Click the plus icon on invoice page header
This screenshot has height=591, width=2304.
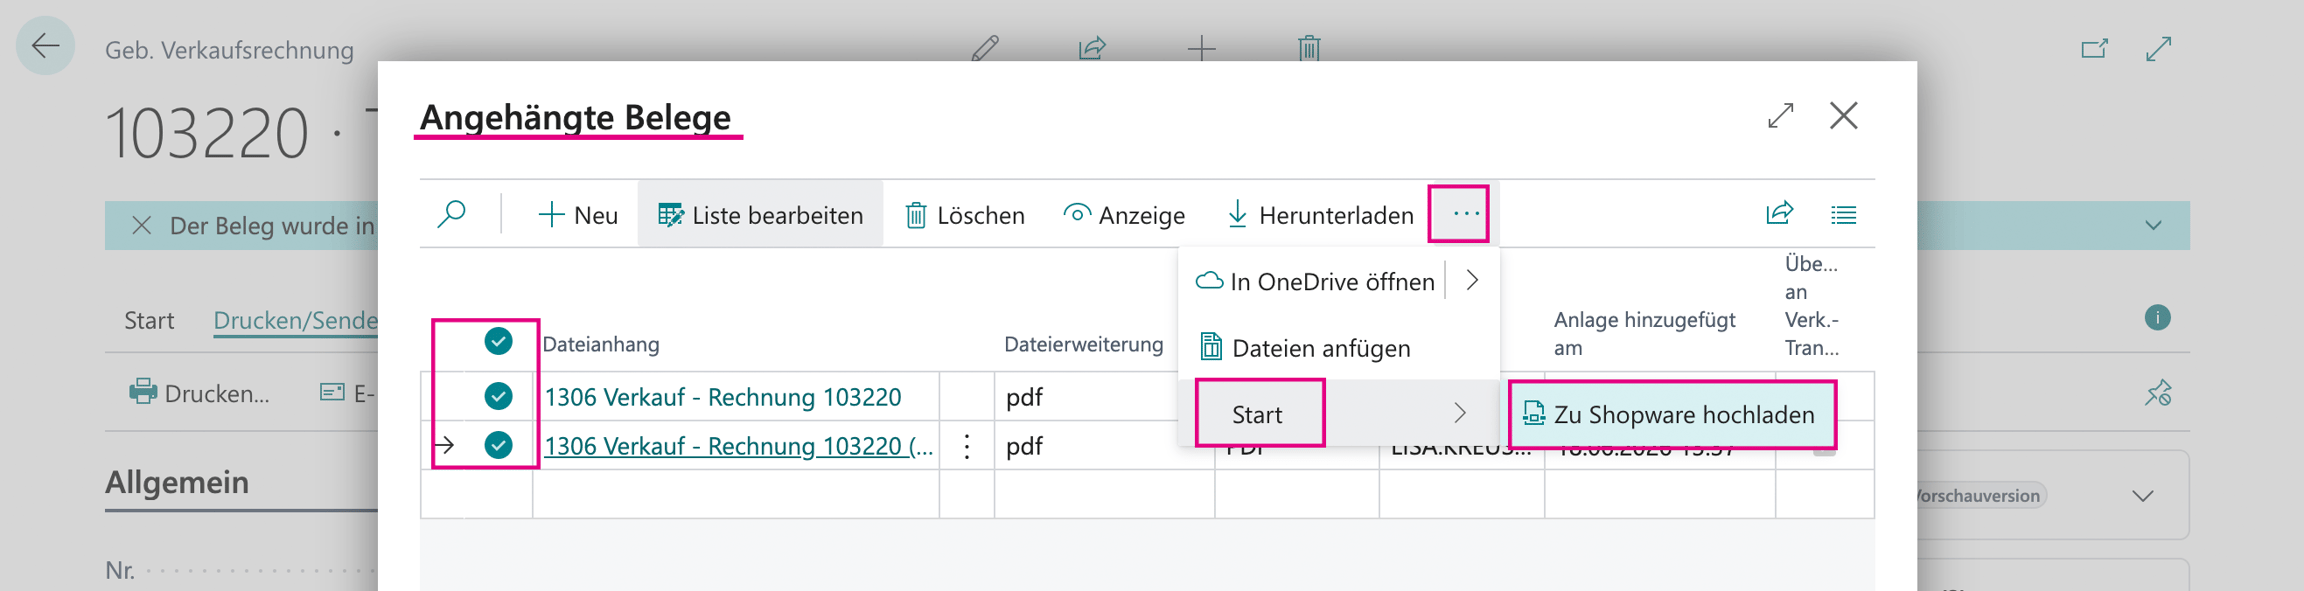click(1201, 48)
